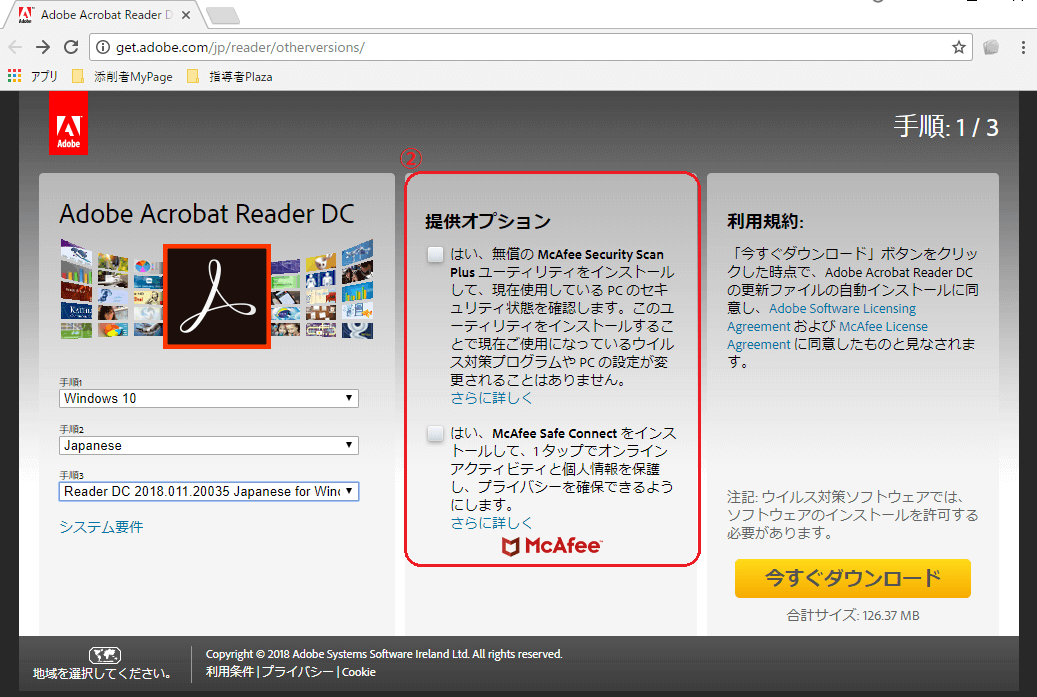Click the Adobe logo in the page header

(68, 123)
